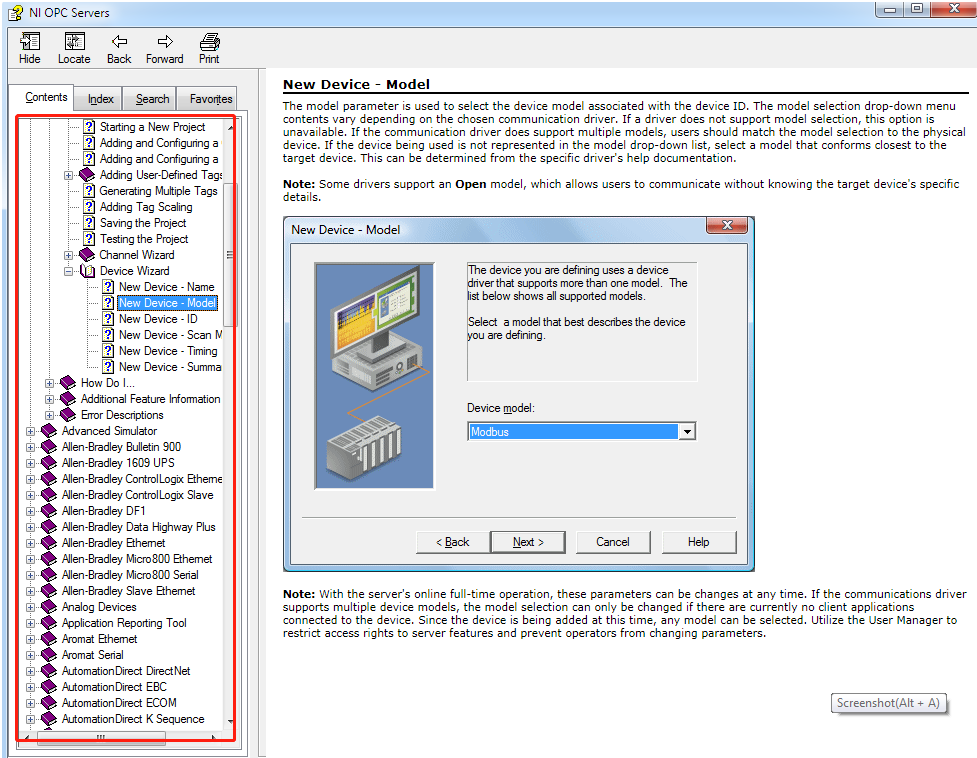977x758 pixels.
Task: Click the page icon beside New Device - ID
Action: point(108,319)
